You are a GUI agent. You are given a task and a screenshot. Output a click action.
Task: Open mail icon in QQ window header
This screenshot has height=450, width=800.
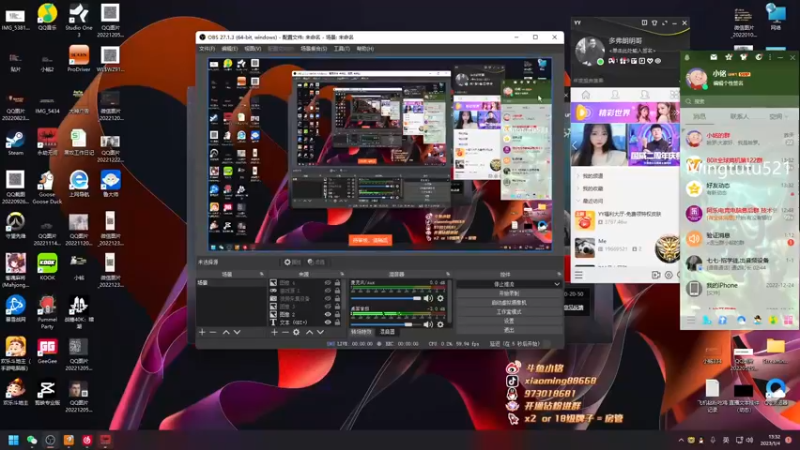[714, 57]
